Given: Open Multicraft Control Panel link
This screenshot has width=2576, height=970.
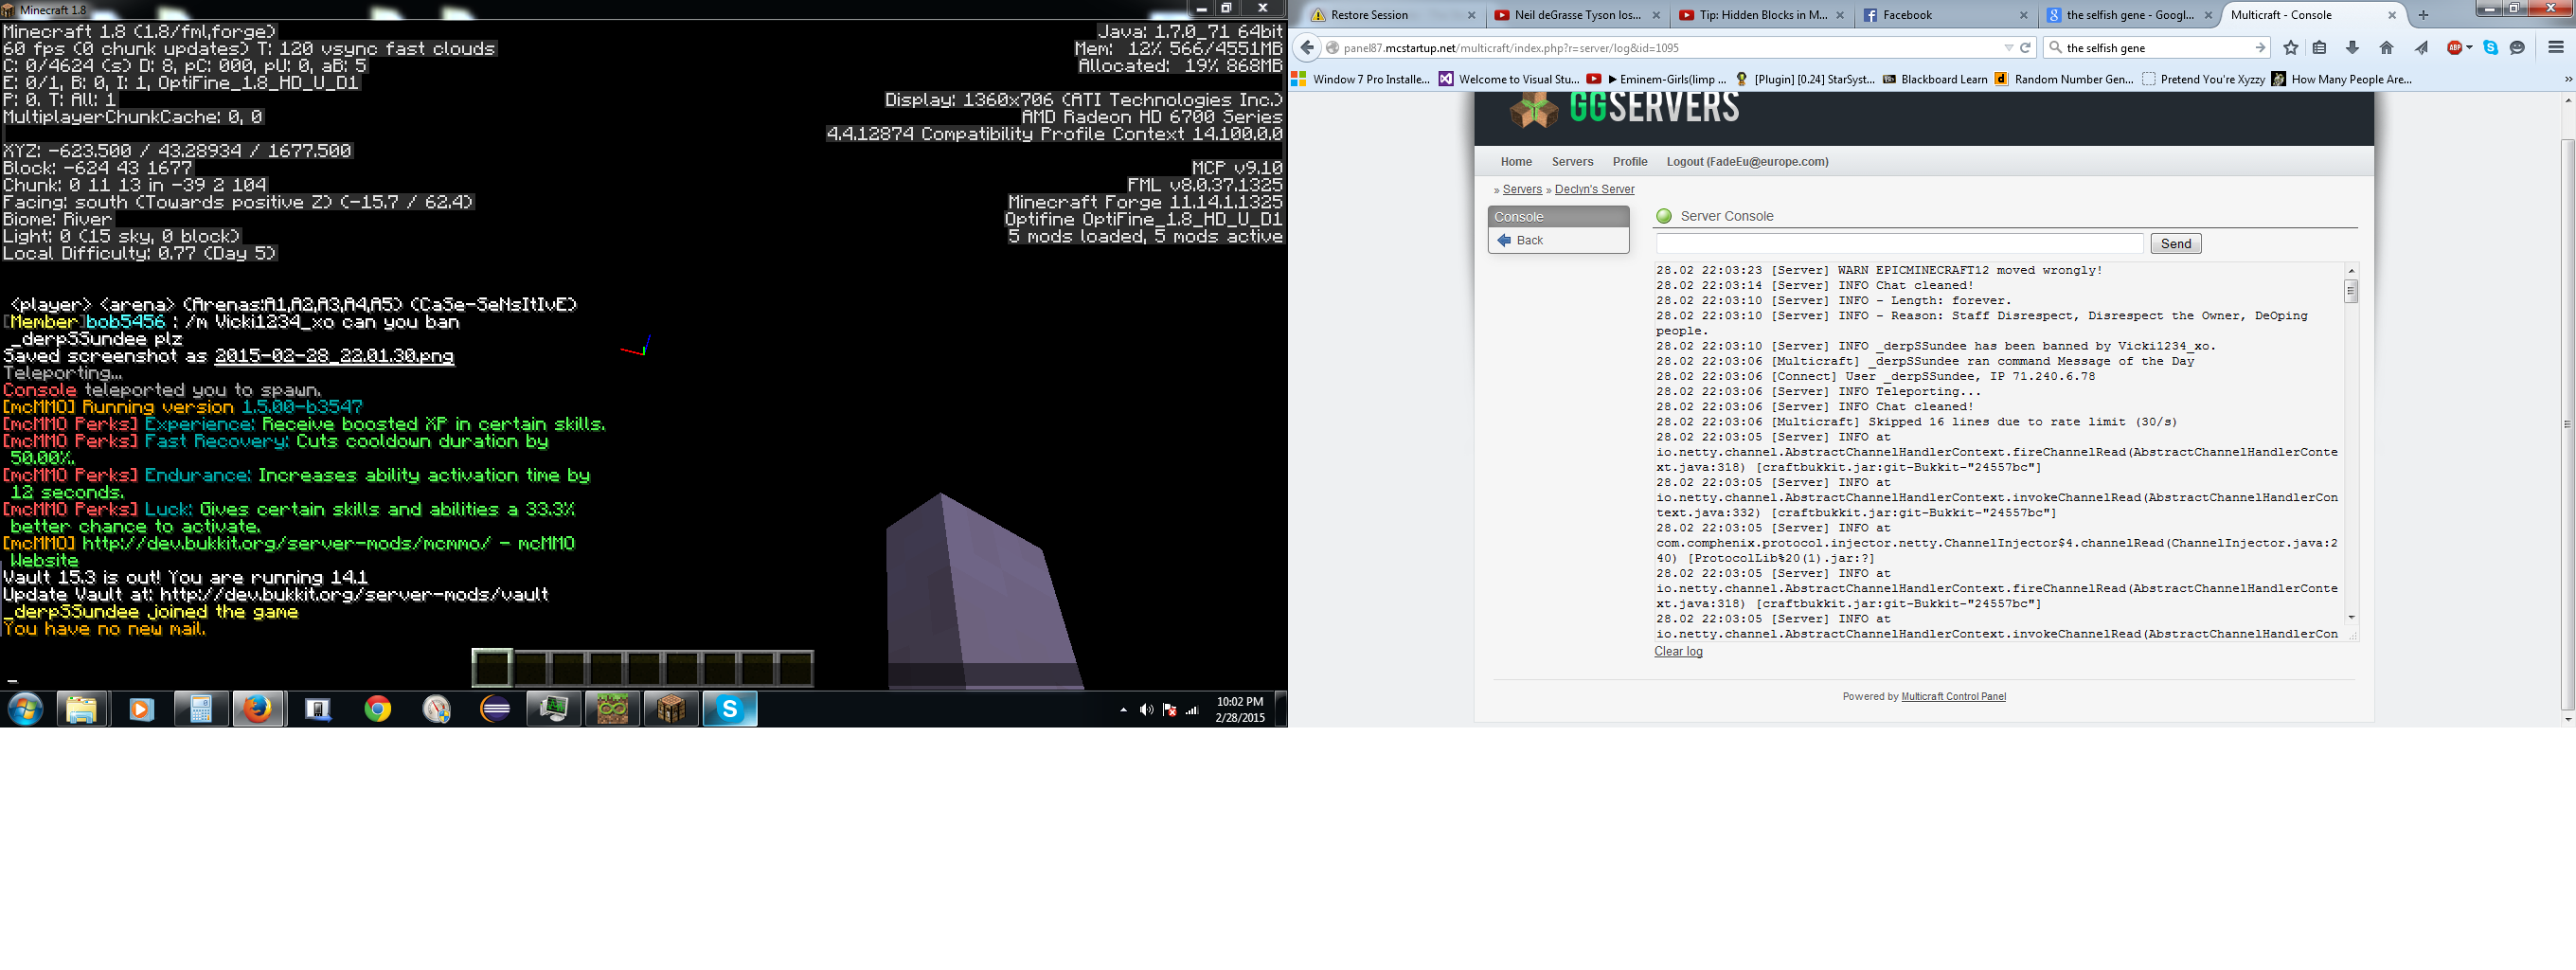Looking at the screenshot, I should point(1953,697).
